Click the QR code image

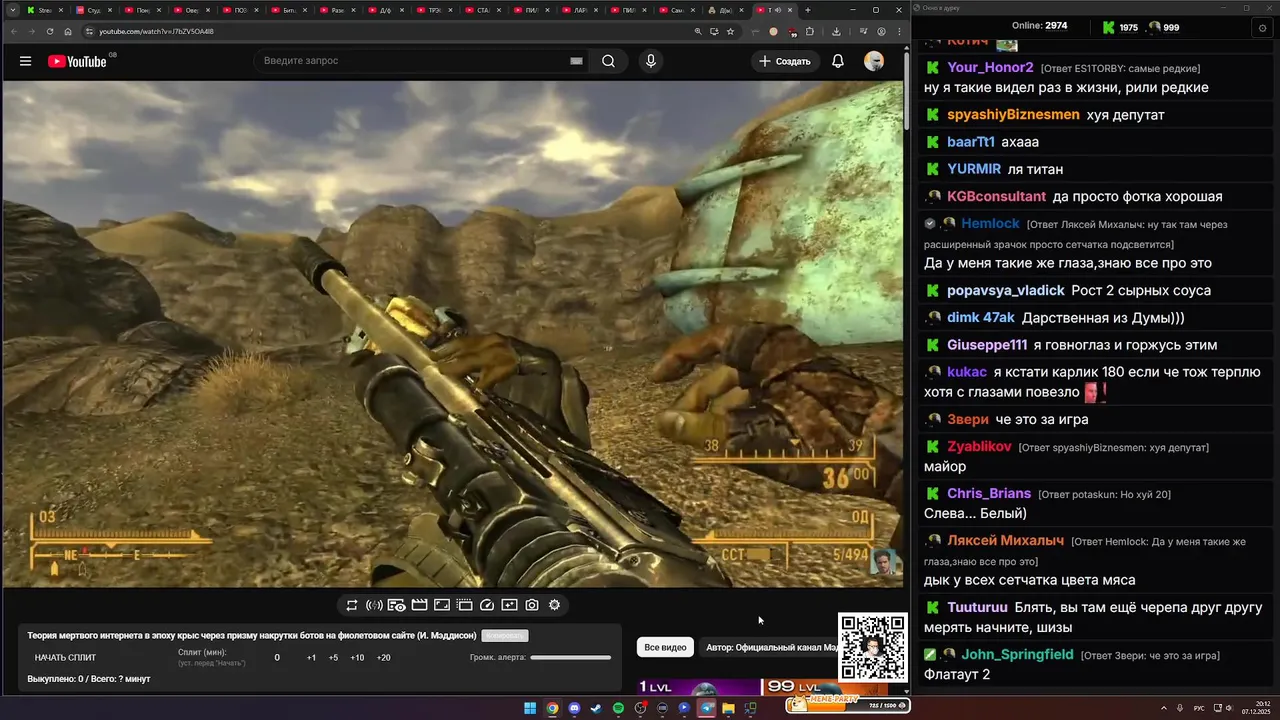coord(872,648)
